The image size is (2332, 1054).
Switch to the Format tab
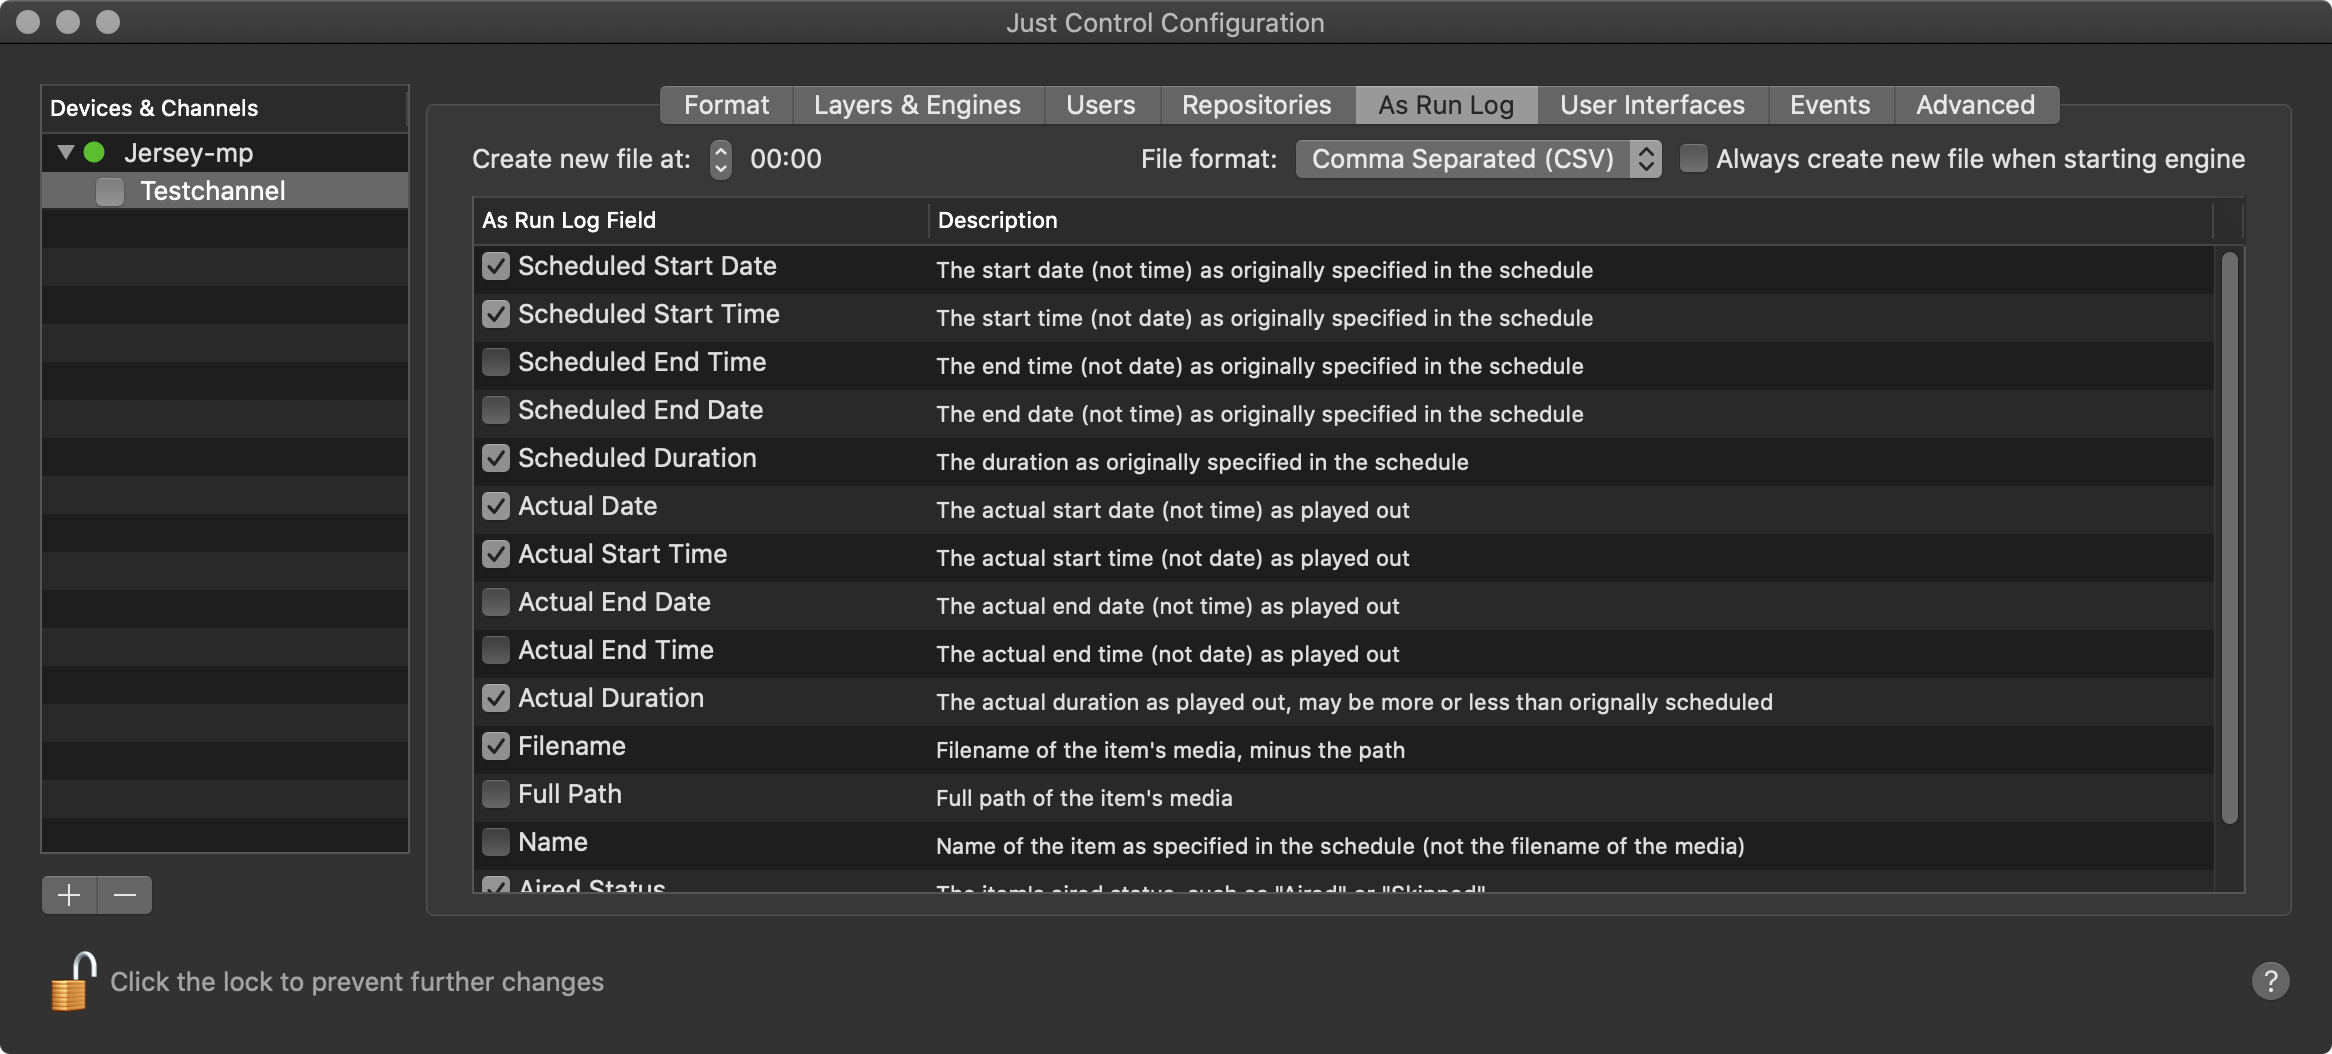pos(726,105)
